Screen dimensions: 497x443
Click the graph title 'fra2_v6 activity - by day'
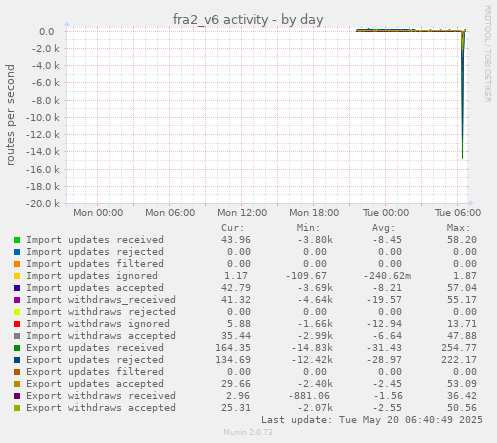click(248, 20)
